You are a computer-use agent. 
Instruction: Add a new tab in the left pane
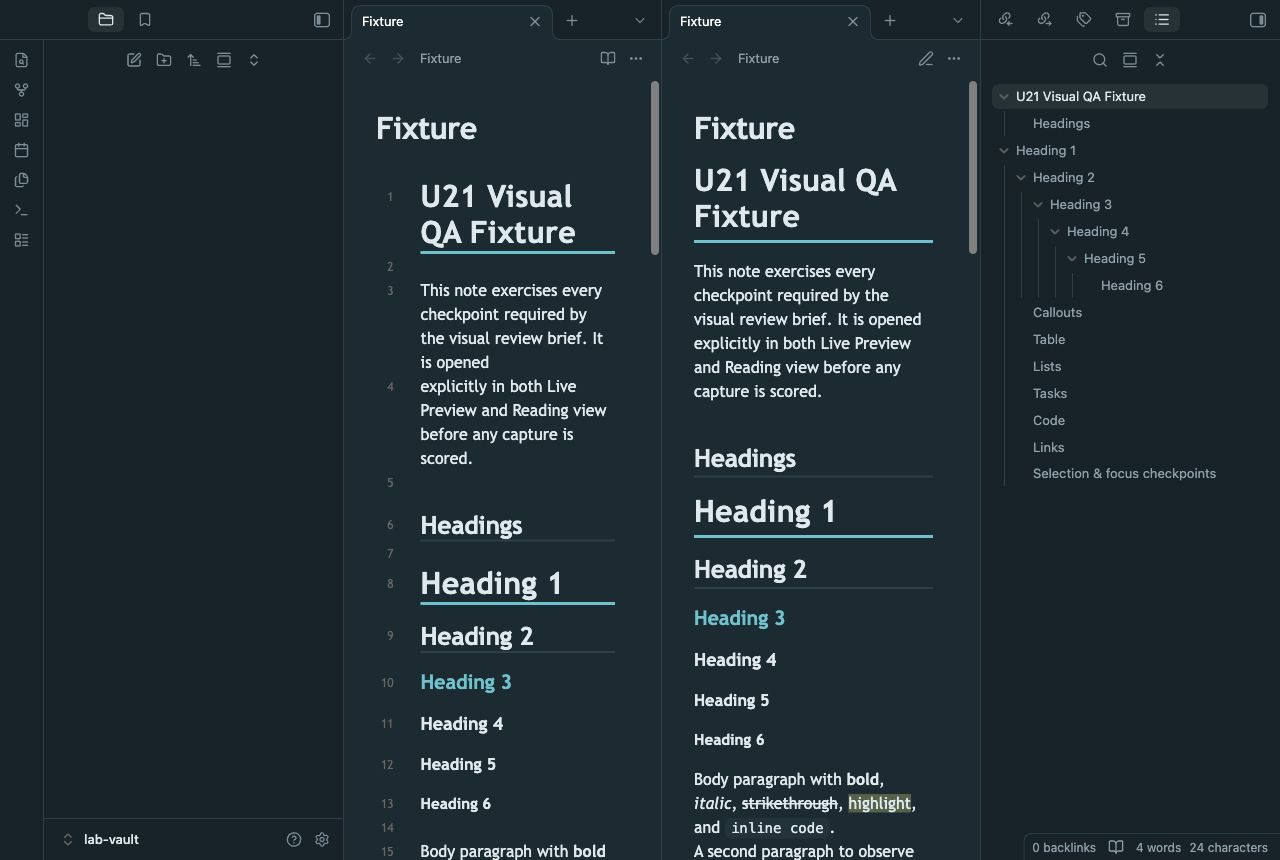tap(572, 20)
